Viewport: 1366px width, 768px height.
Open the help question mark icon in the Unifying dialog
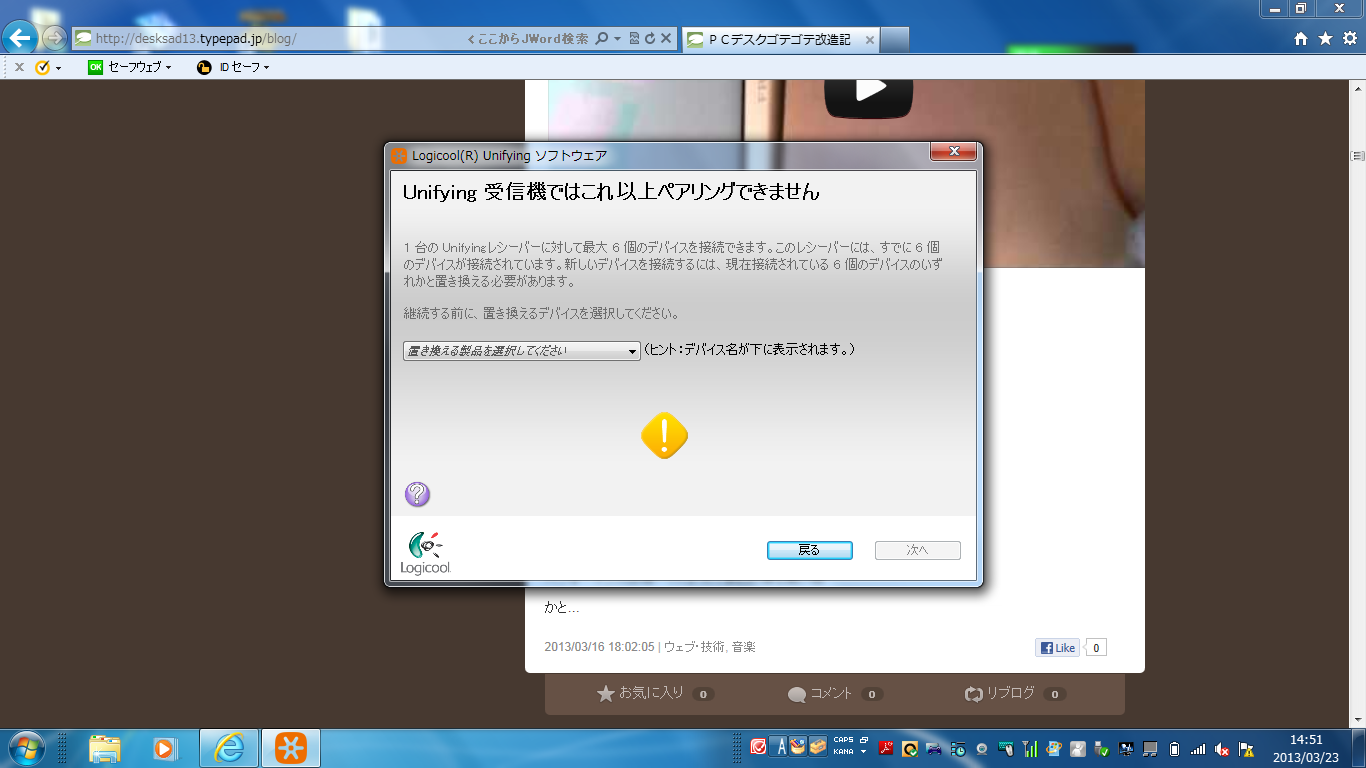(x=417, y=494)
